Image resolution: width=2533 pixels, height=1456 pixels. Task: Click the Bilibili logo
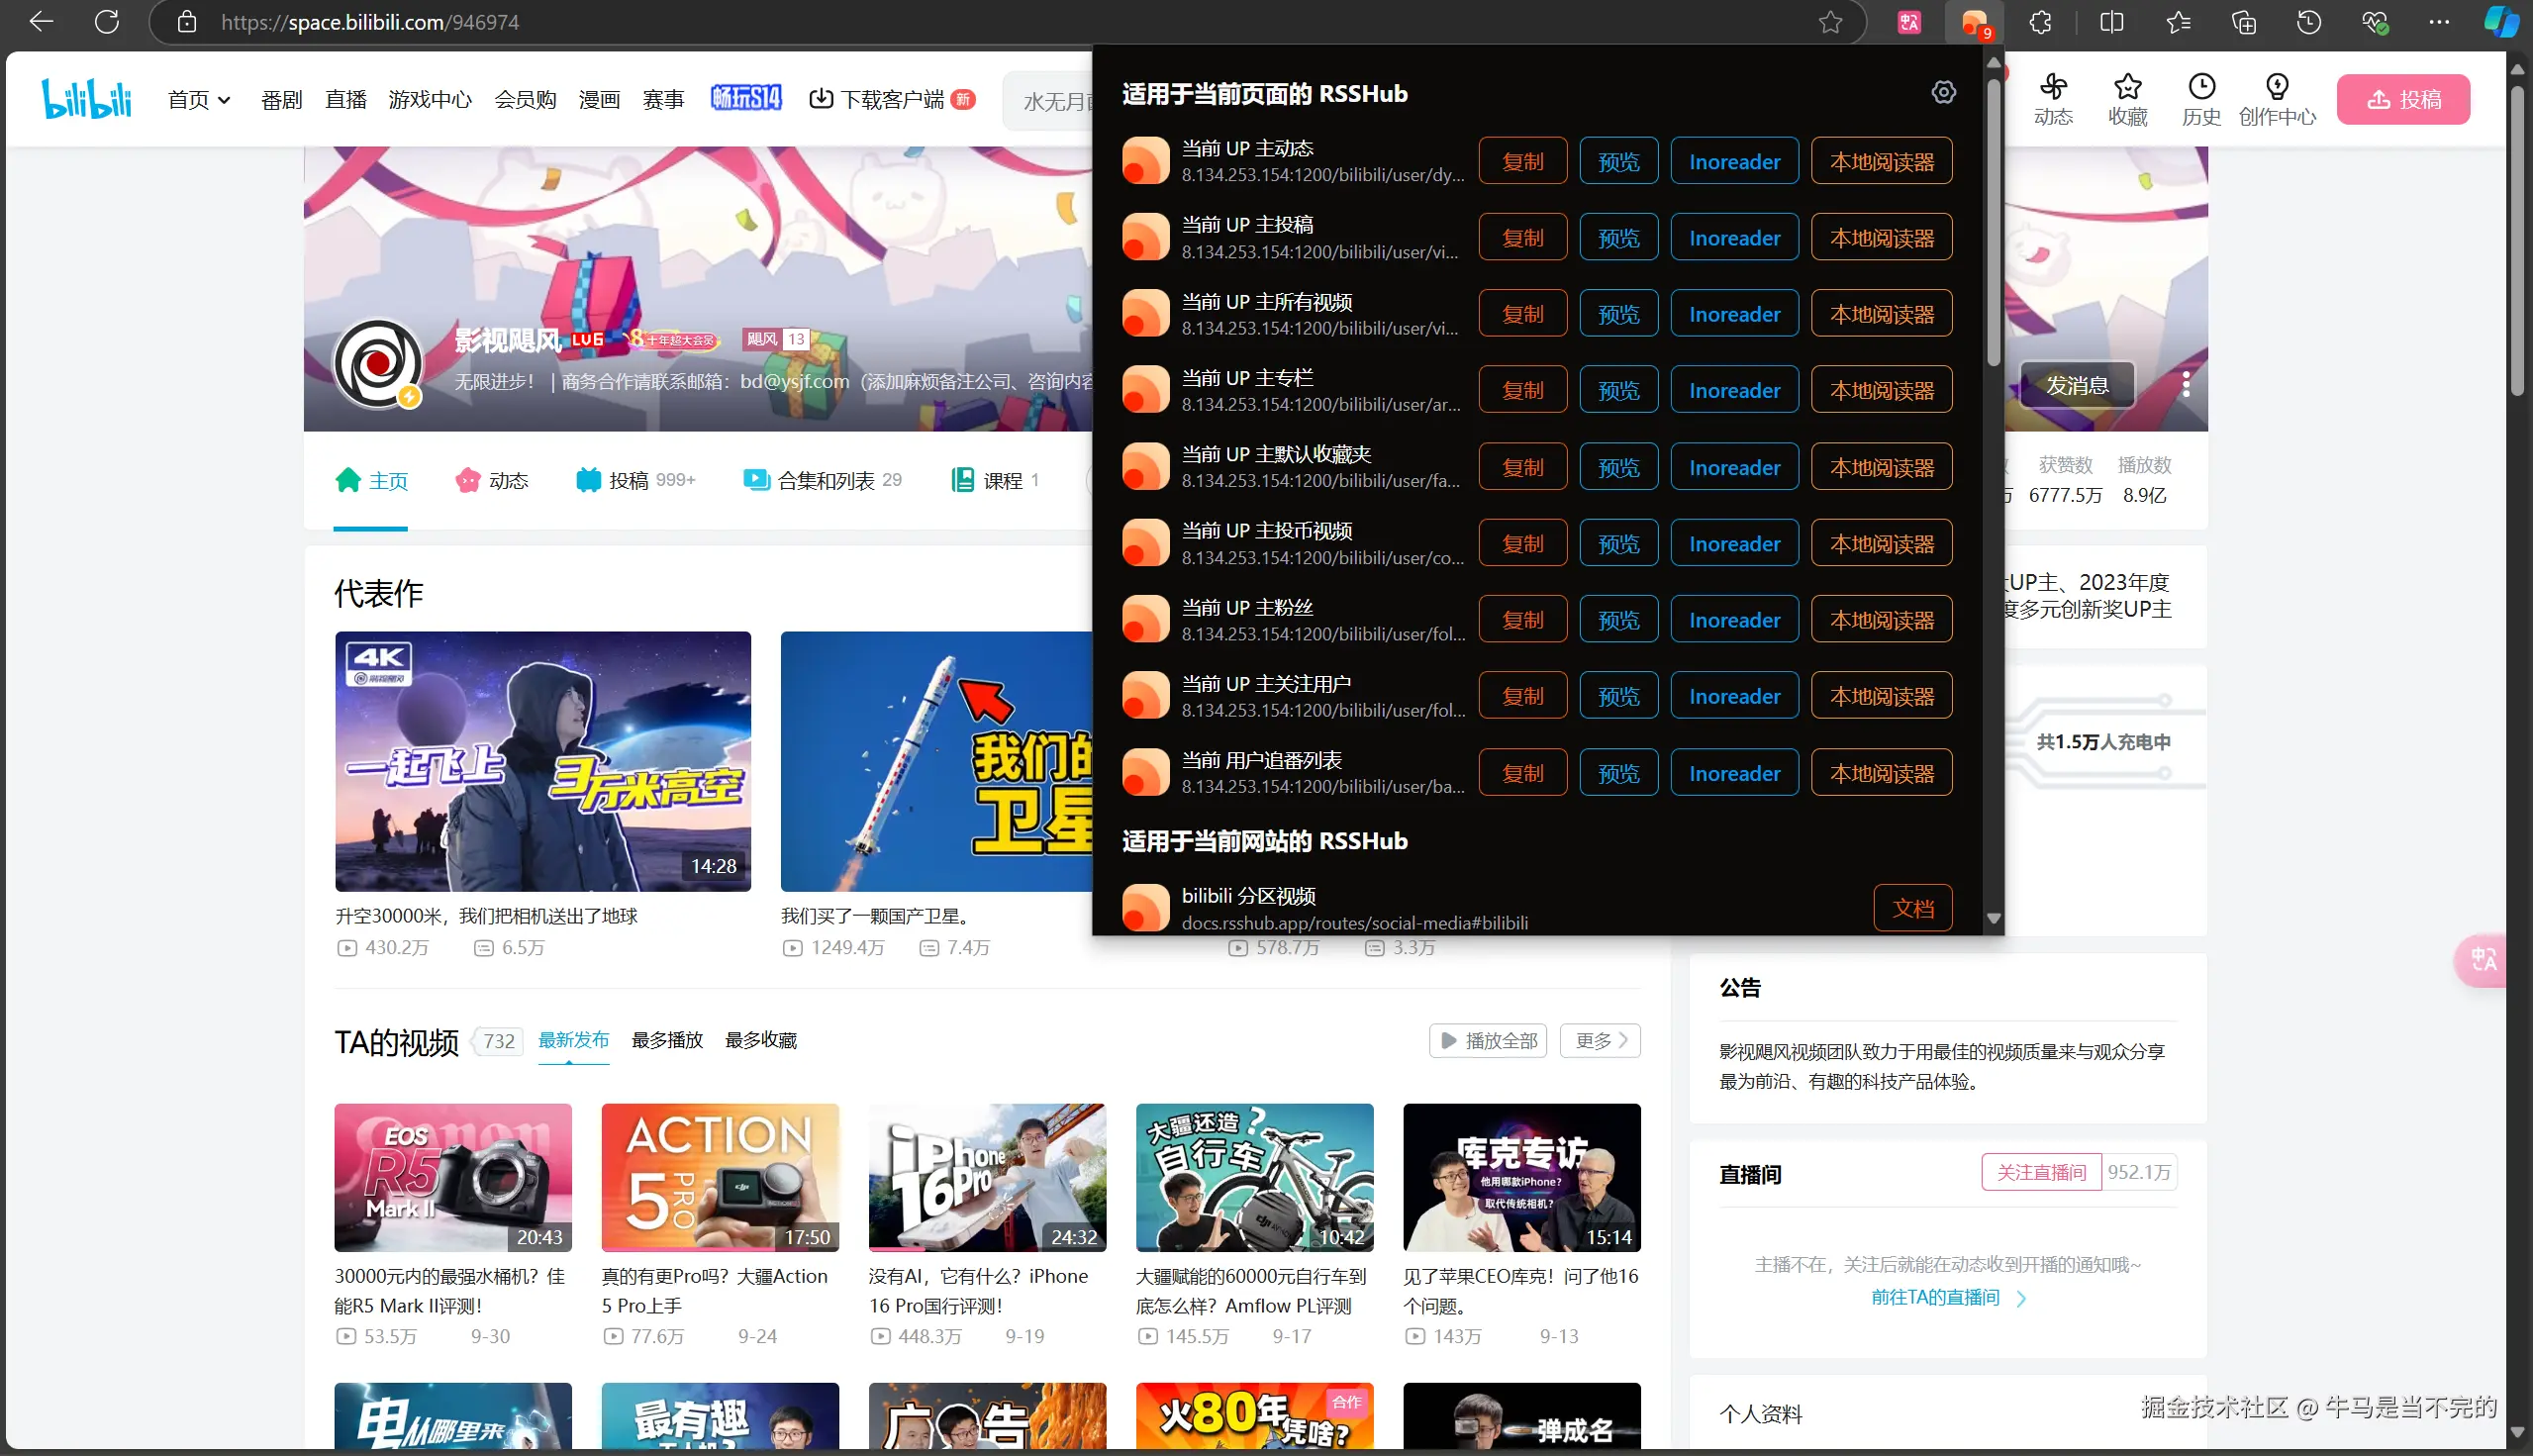point(87,98)
